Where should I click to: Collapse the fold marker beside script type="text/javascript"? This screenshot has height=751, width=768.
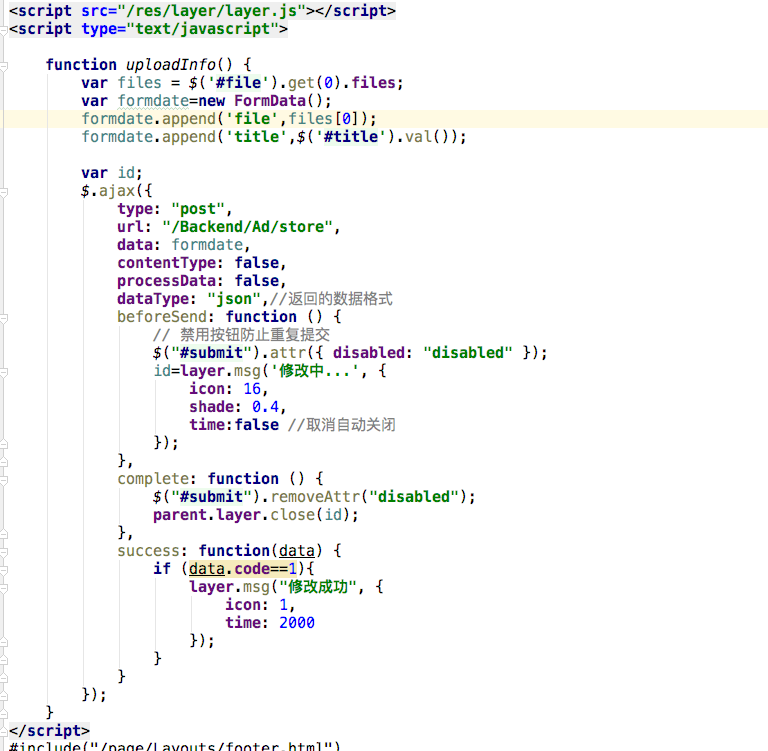tap(3, 30)
